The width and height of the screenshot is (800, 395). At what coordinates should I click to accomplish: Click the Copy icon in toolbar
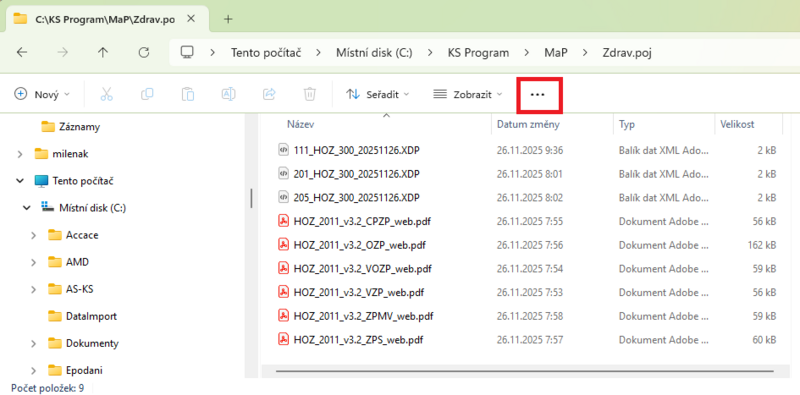point(147,94)
